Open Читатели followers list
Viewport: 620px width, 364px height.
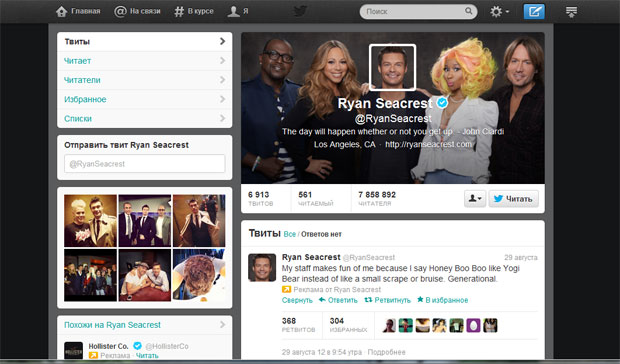[144, 80]
